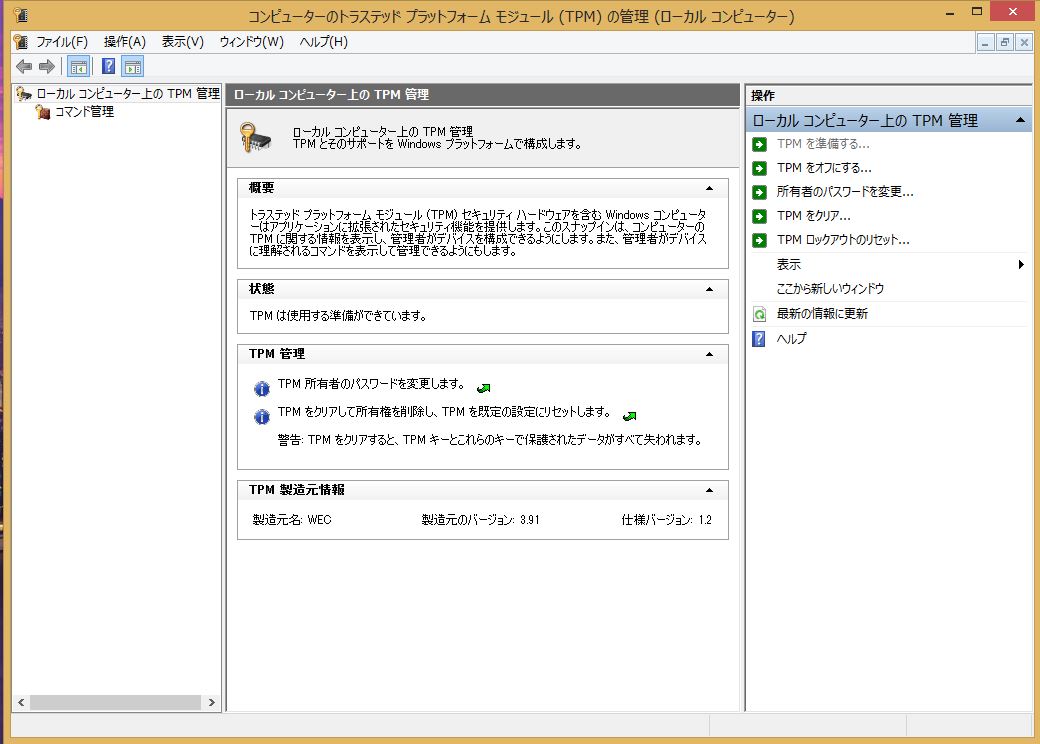
Task: Toggle the show/hide action pane toolbar icon
Action: 133,66
